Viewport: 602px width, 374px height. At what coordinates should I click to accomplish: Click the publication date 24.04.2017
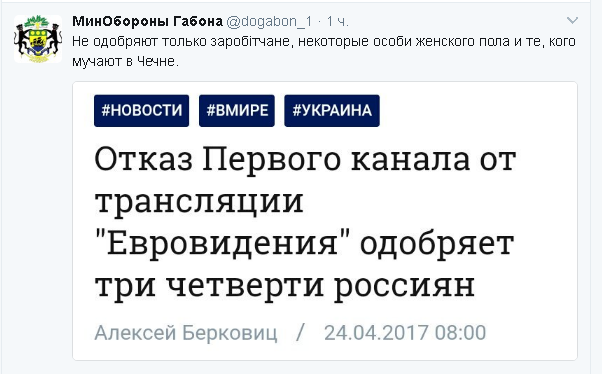376,333
